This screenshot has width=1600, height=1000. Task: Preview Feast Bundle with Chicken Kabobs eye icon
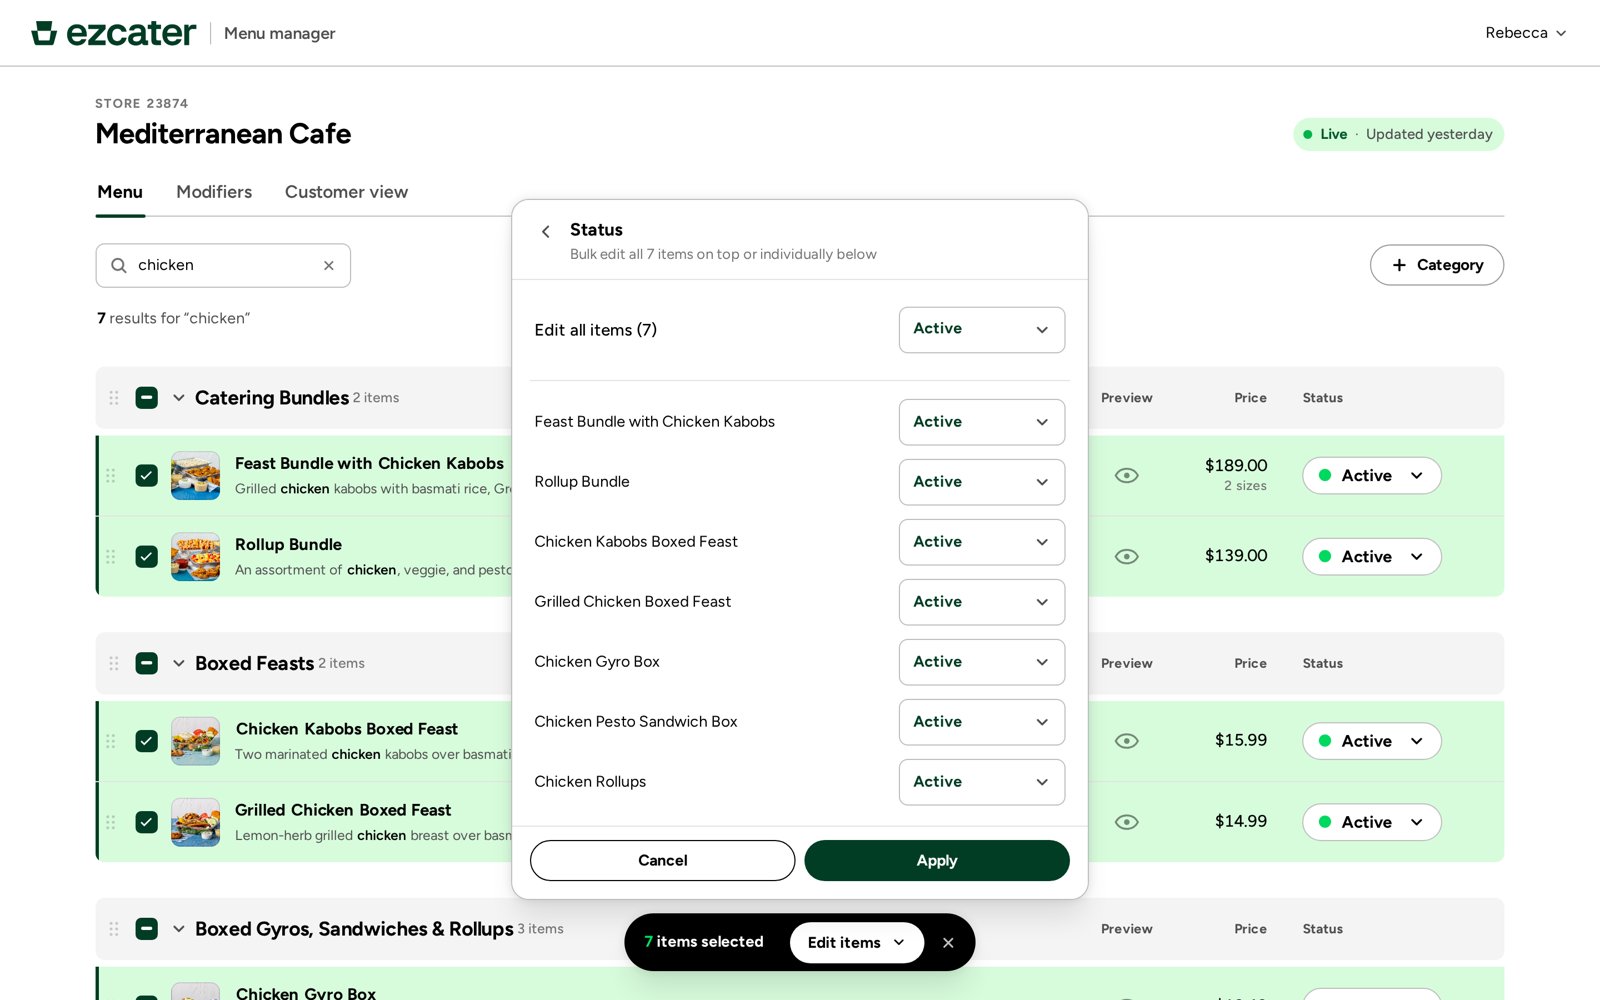coord(1126,476)
